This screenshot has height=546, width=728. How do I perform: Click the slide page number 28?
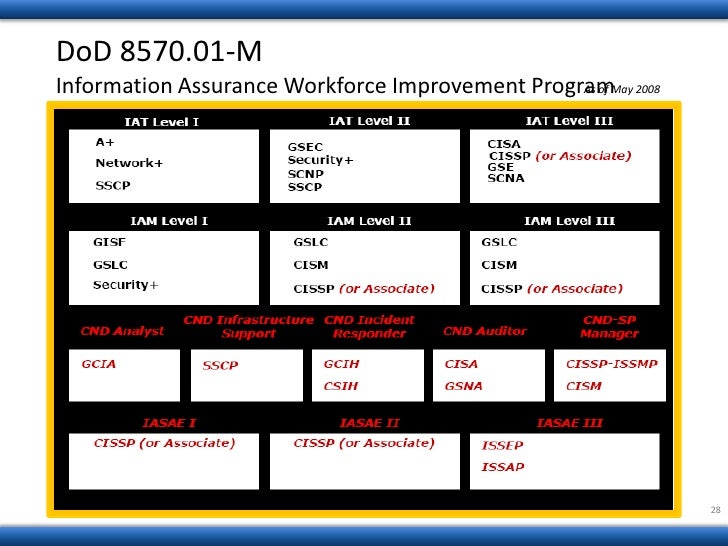click(715, 510)
